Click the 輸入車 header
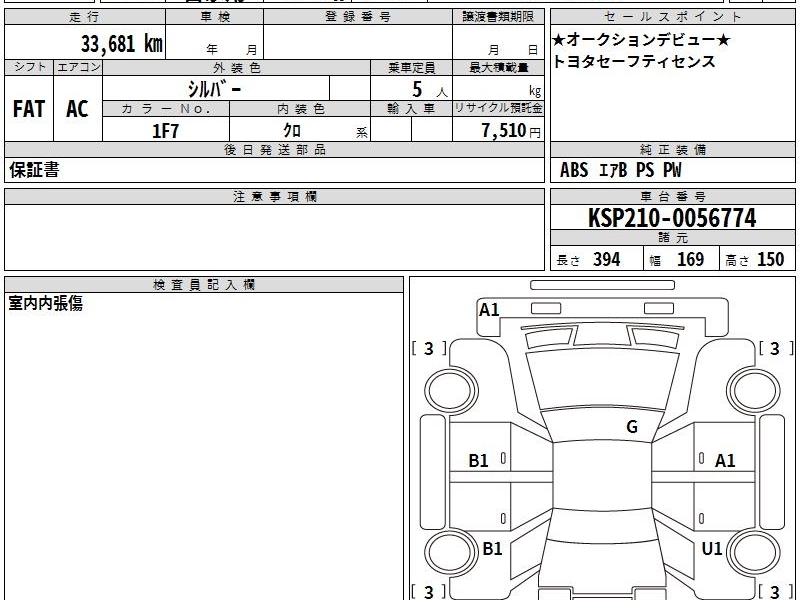The height and width of the screenshot is (600, 800). [x=411, y=109]
